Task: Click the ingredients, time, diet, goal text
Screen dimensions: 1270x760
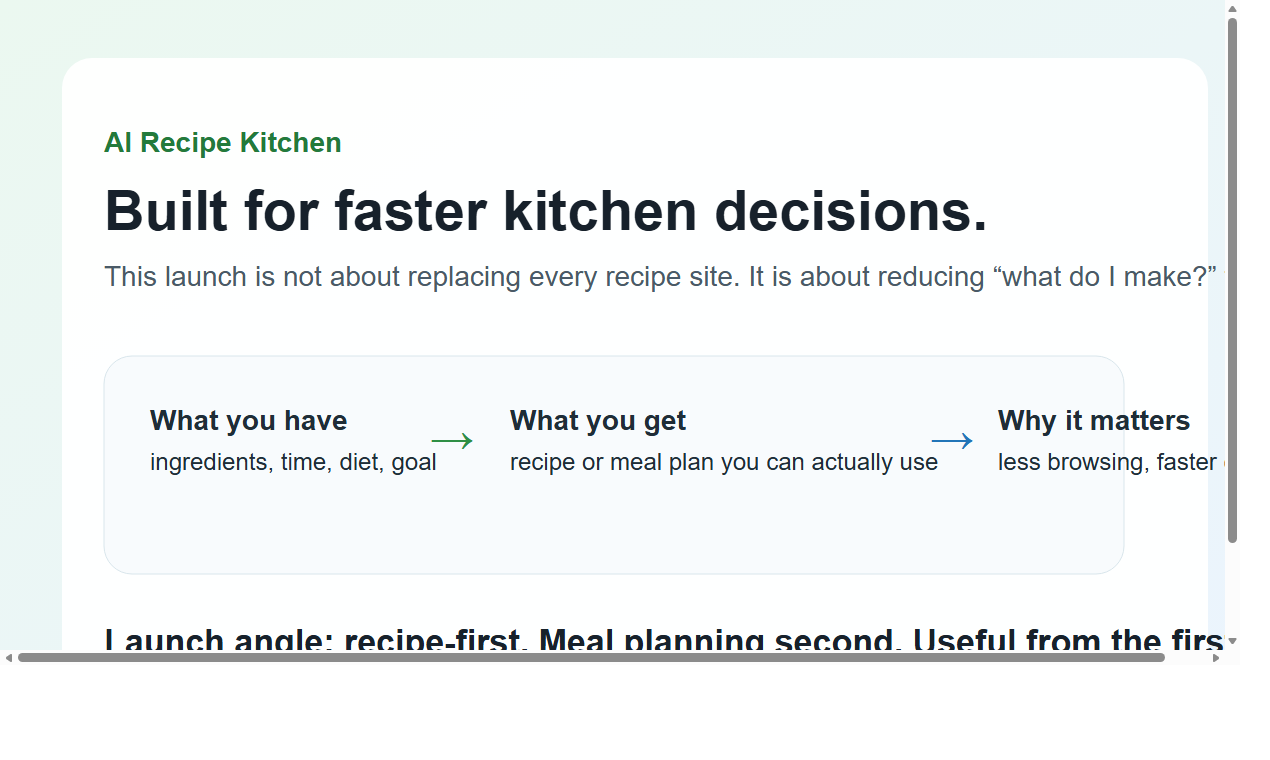Action: (x=293, y=462)
